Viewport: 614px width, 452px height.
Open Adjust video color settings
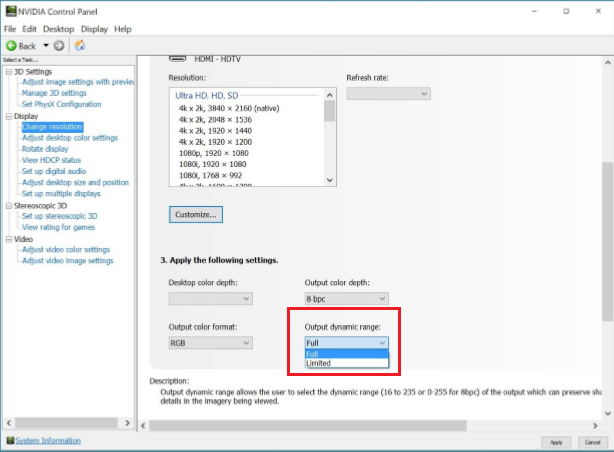click(x=66, y=250)
